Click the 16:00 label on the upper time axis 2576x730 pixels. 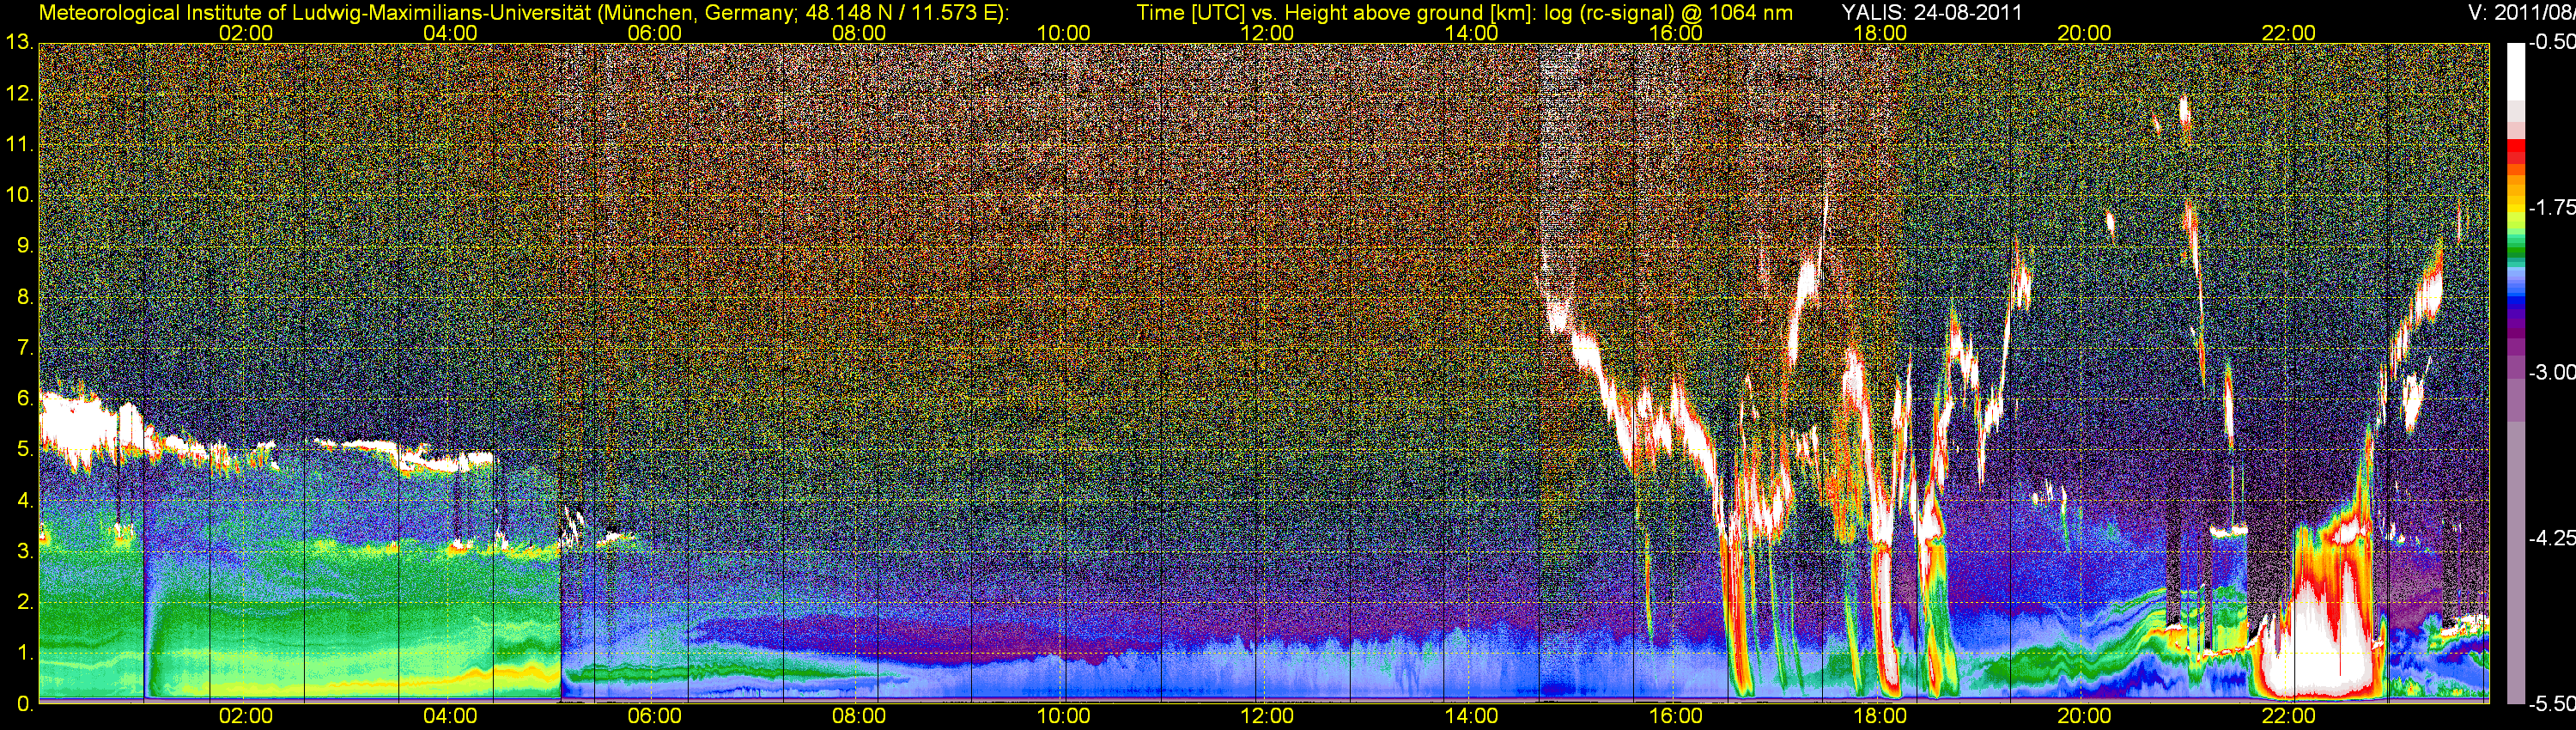[1676, 33]
